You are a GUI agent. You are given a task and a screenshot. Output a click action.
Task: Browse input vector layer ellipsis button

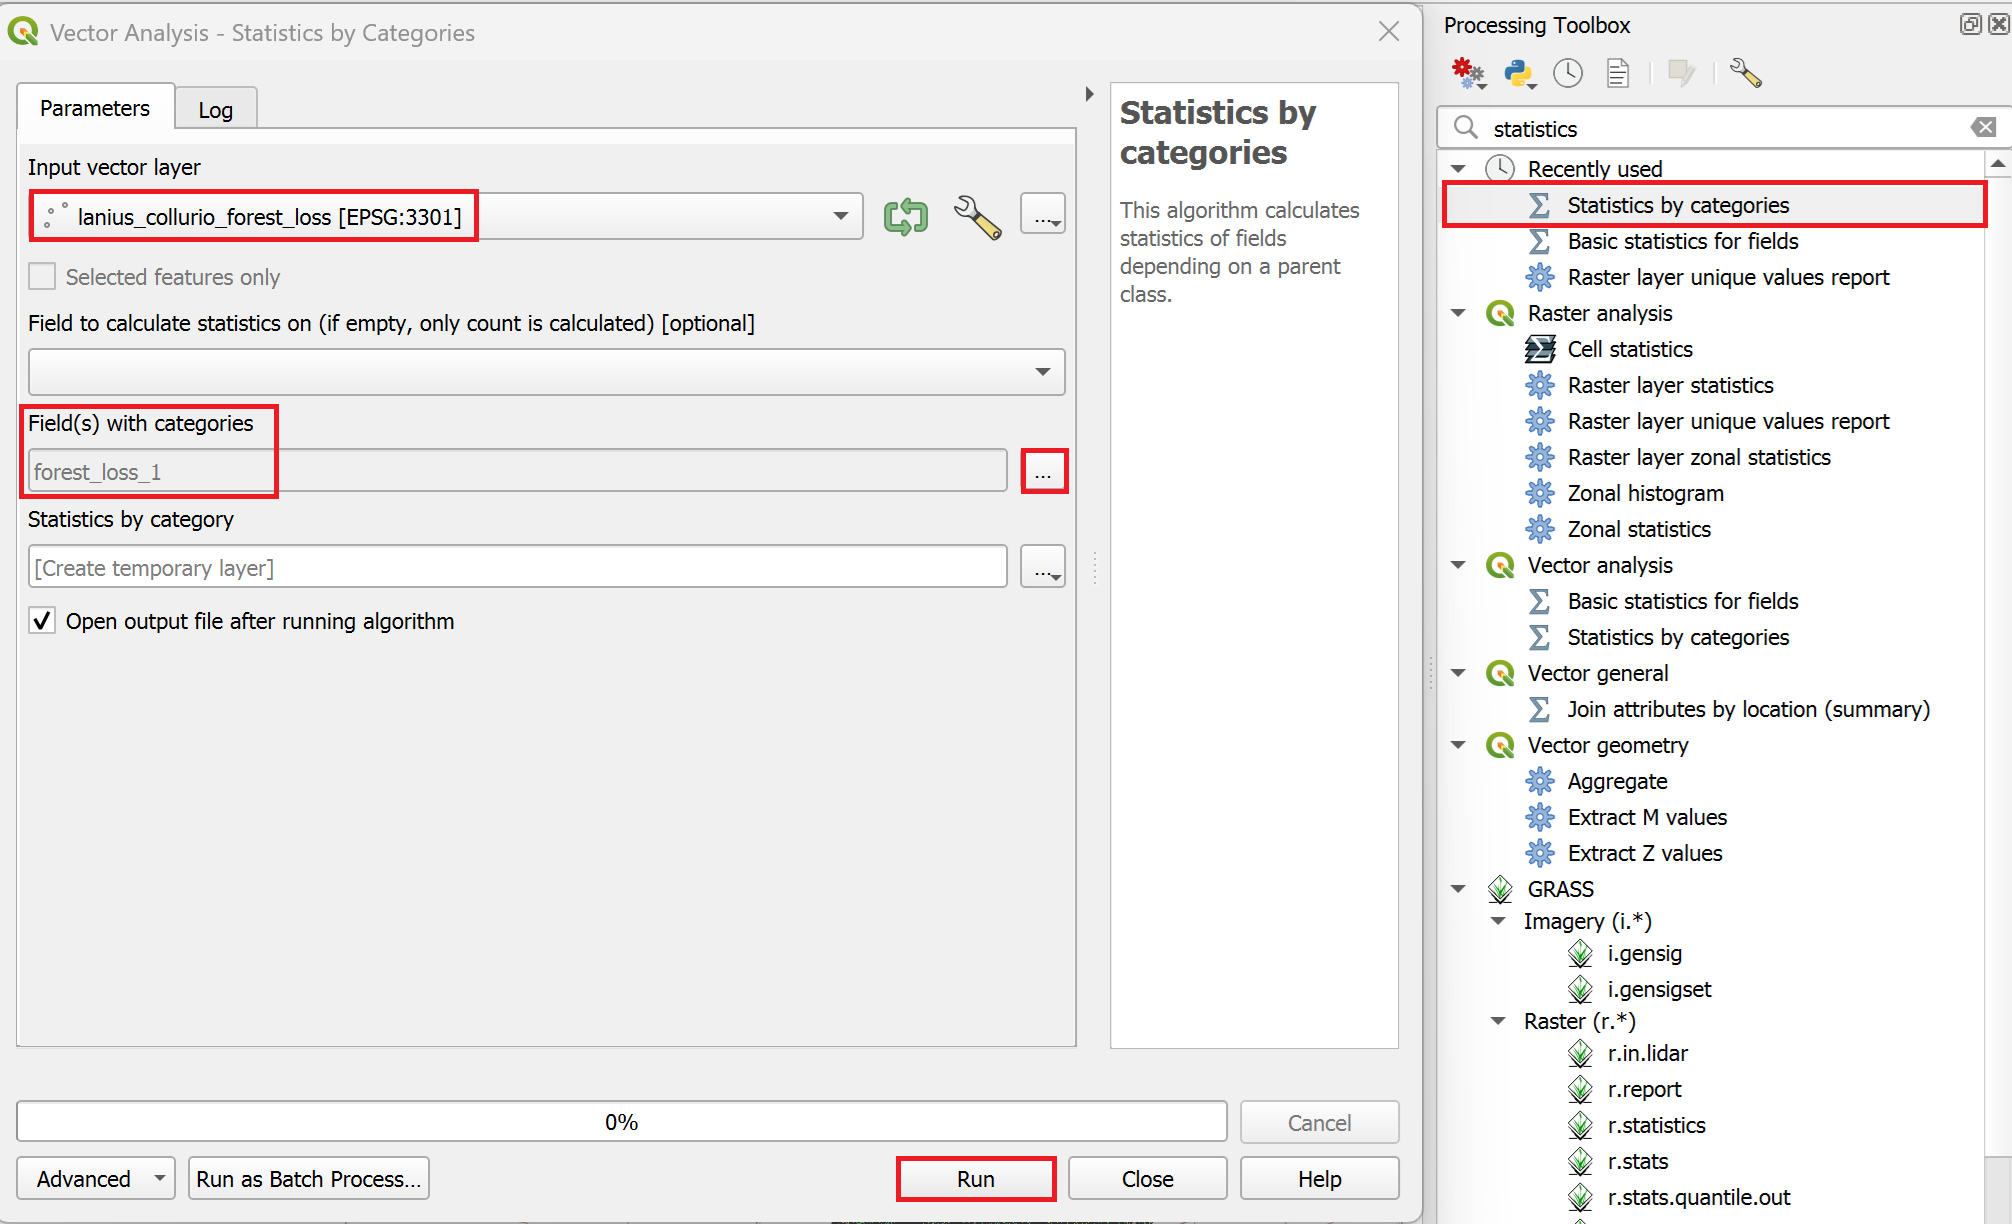point(1043,215)
